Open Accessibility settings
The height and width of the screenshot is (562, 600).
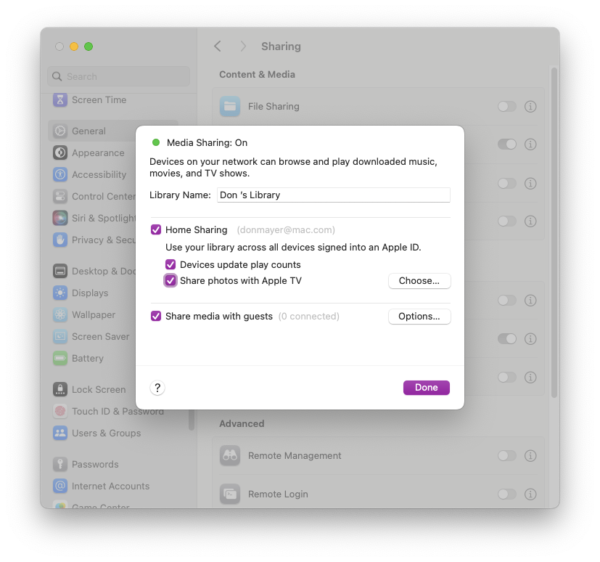tap(90, 174)
